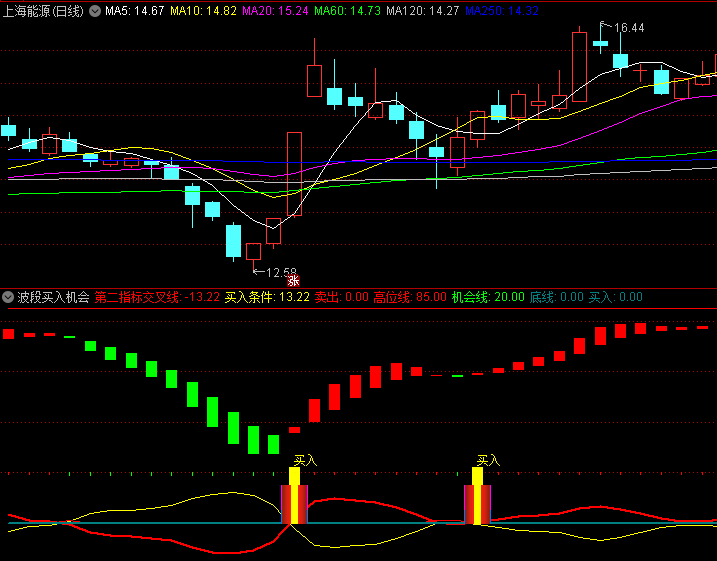Click the 高位线: 85.00 value
The height and width of the screenshot is (561, 717).
pos(410,297)
